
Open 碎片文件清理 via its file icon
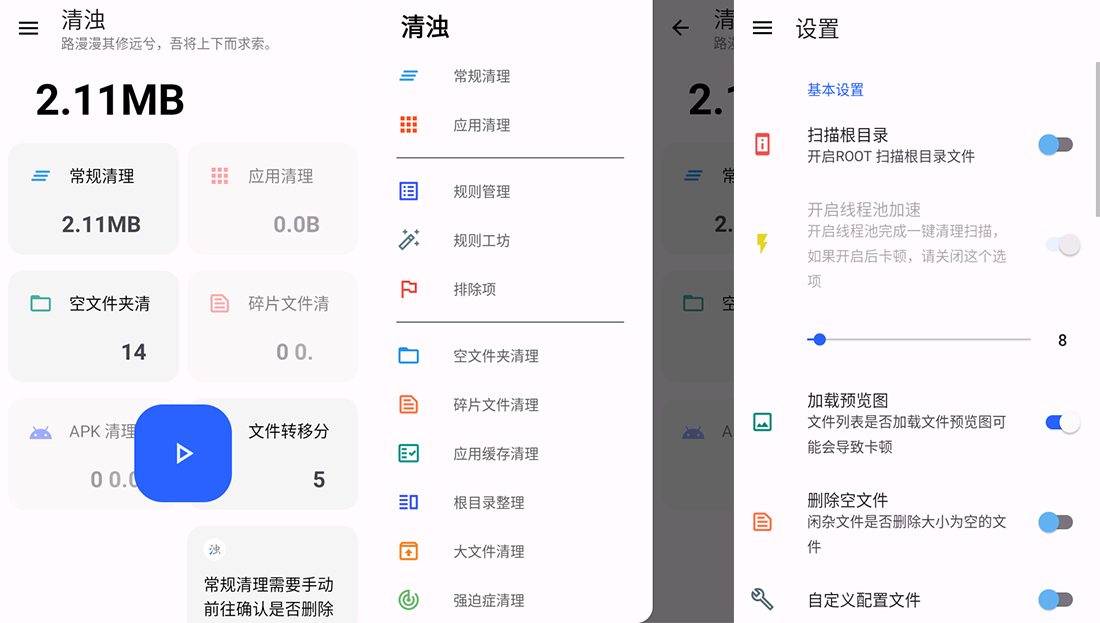tap(410, 404)
